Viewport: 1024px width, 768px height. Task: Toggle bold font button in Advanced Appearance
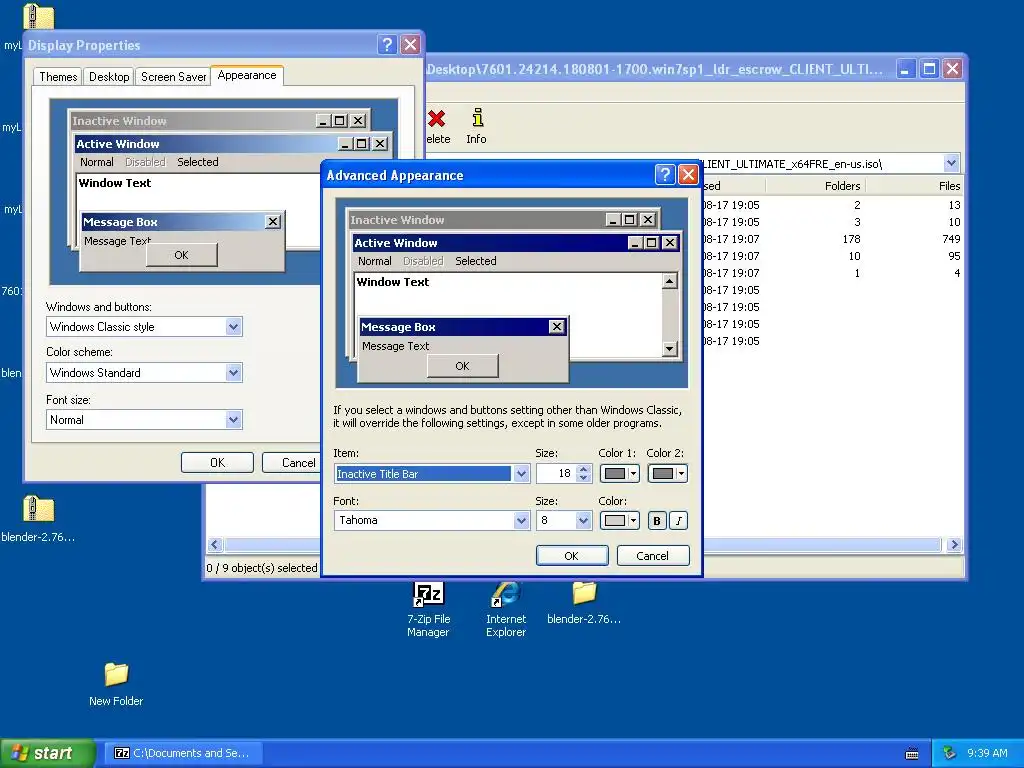pyautogui.click(x=657, y=520)
